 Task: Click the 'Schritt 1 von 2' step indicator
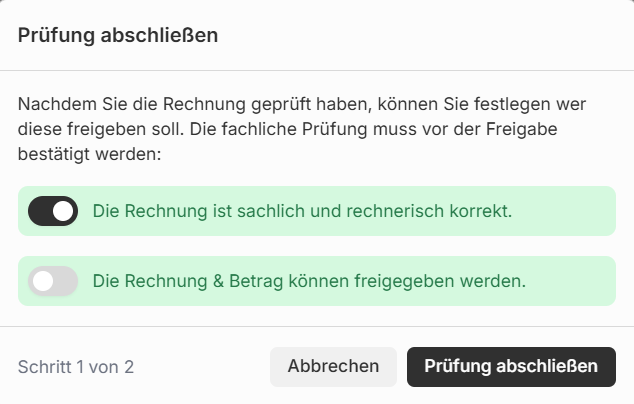[x=76, y=367]
